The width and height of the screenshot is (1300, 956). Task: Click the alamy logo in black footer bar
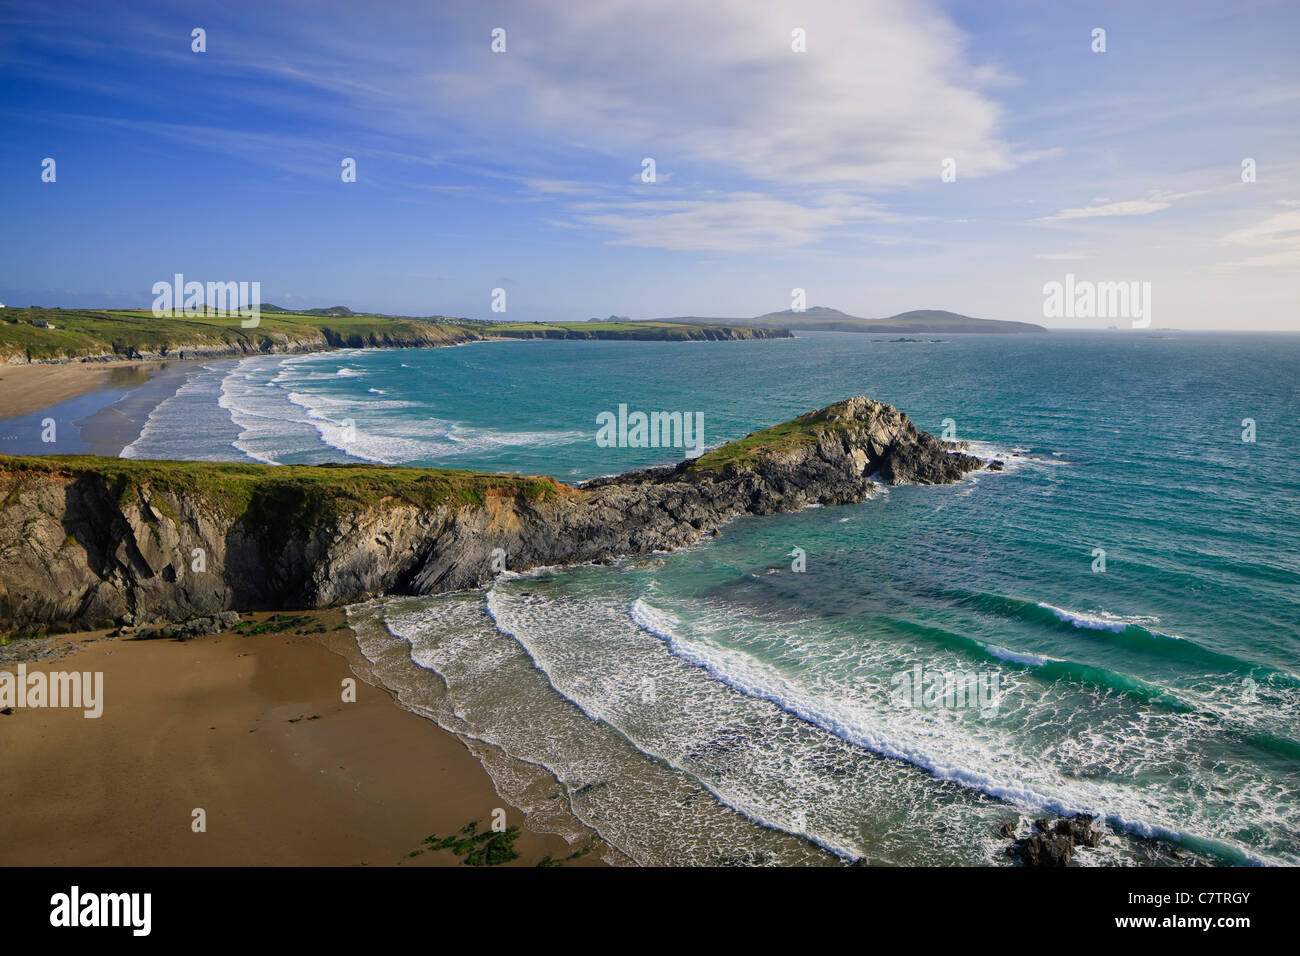(100, 911)
